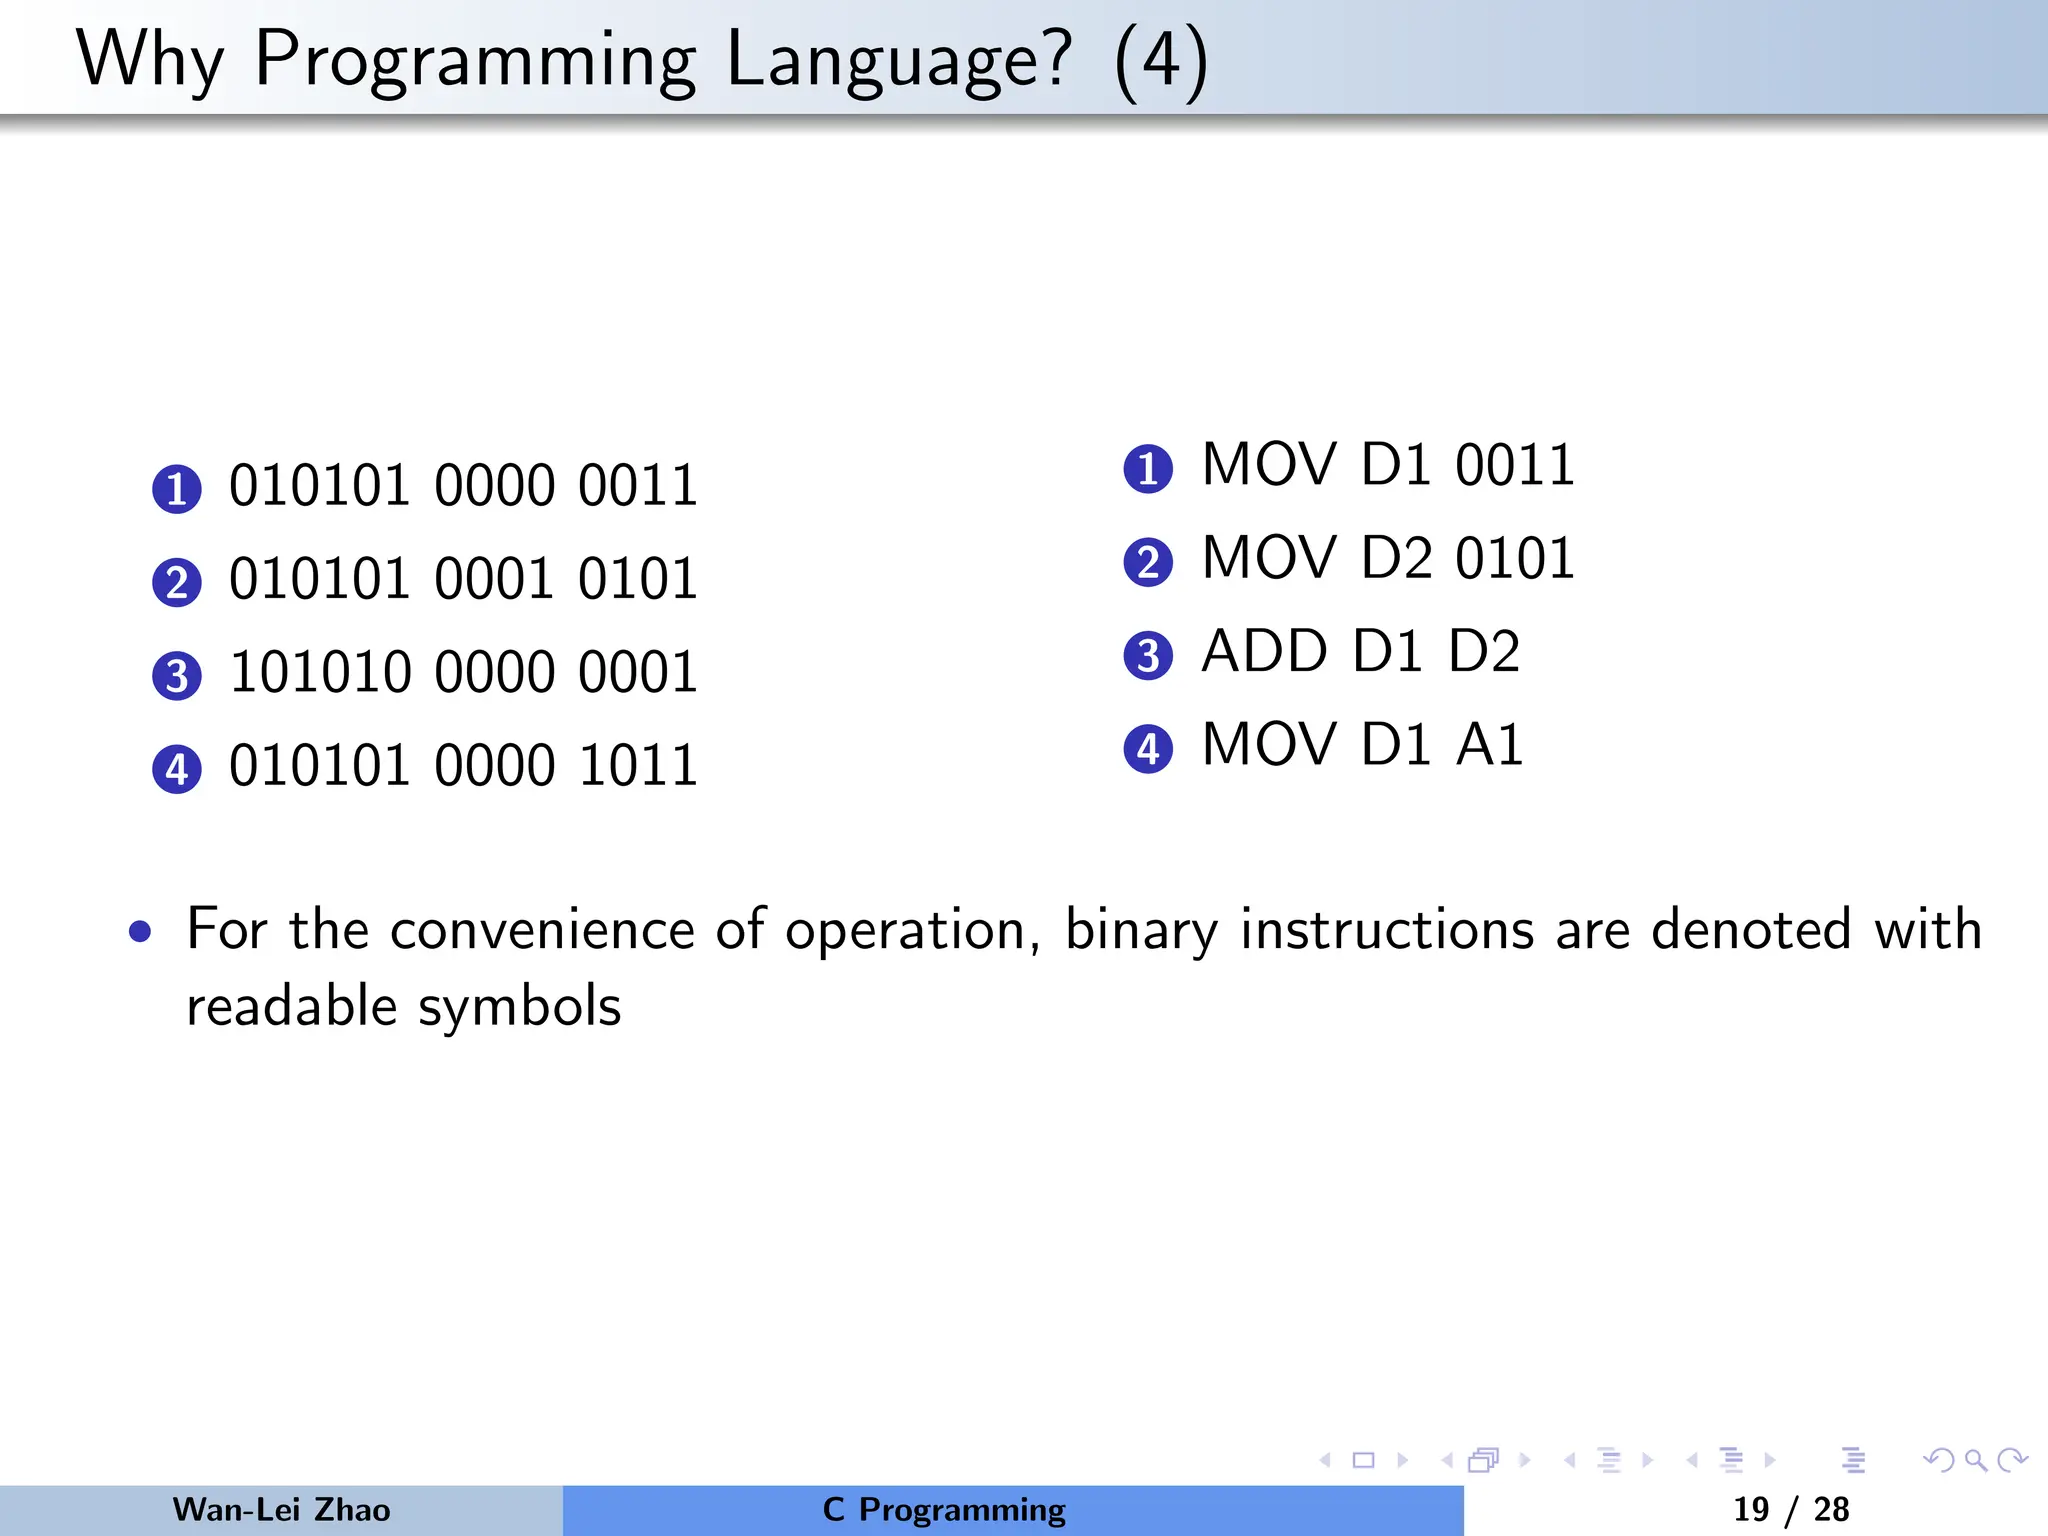The image size is (2048, 1536).
Task: Click the instruction MOV D1 A1
Action: click(x=1362, y=744)
